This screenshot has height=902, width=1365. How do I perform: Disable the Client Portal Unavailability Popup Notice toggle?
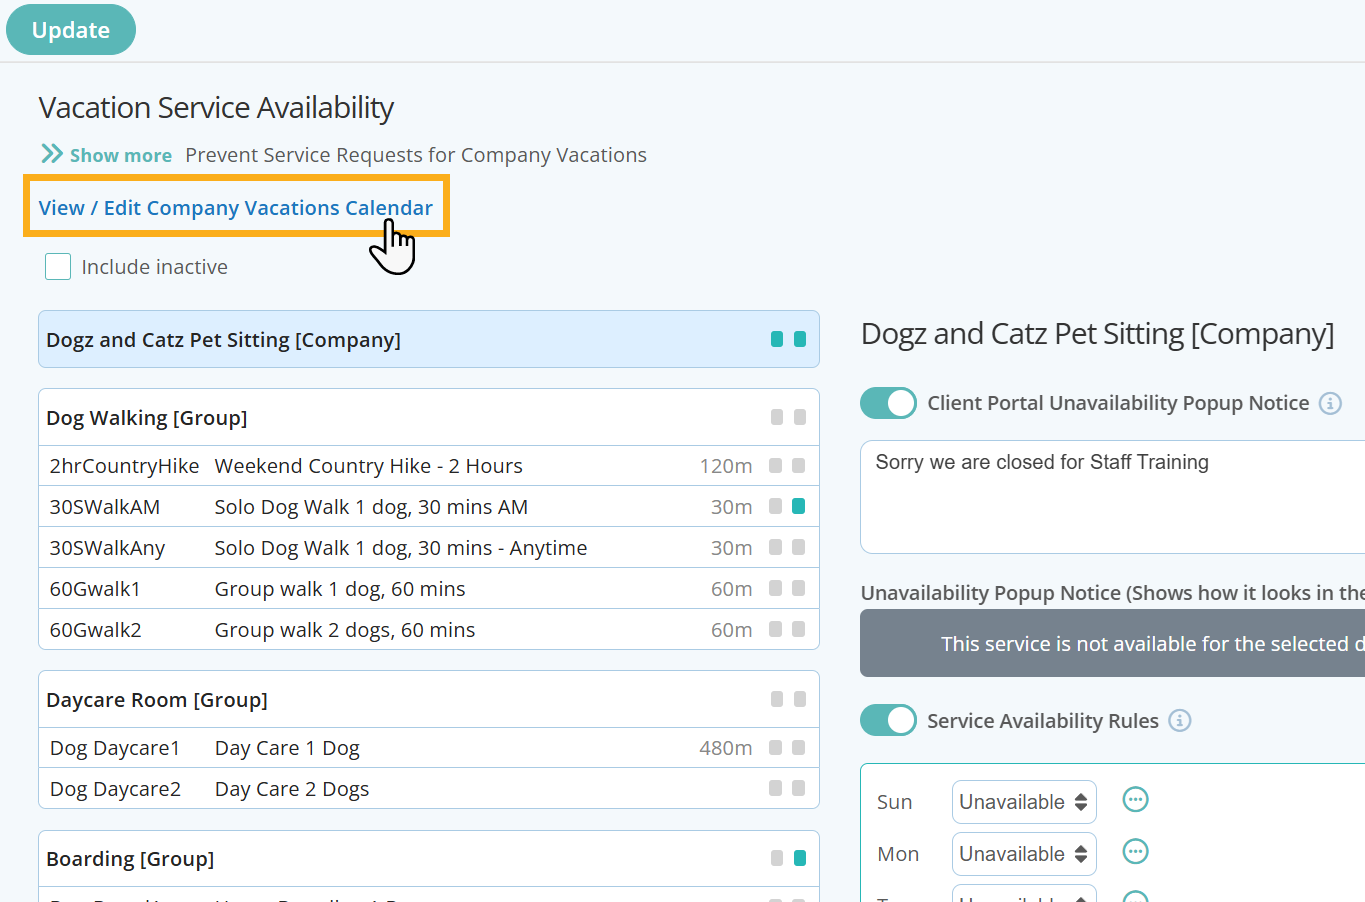[x=888, y=403]
